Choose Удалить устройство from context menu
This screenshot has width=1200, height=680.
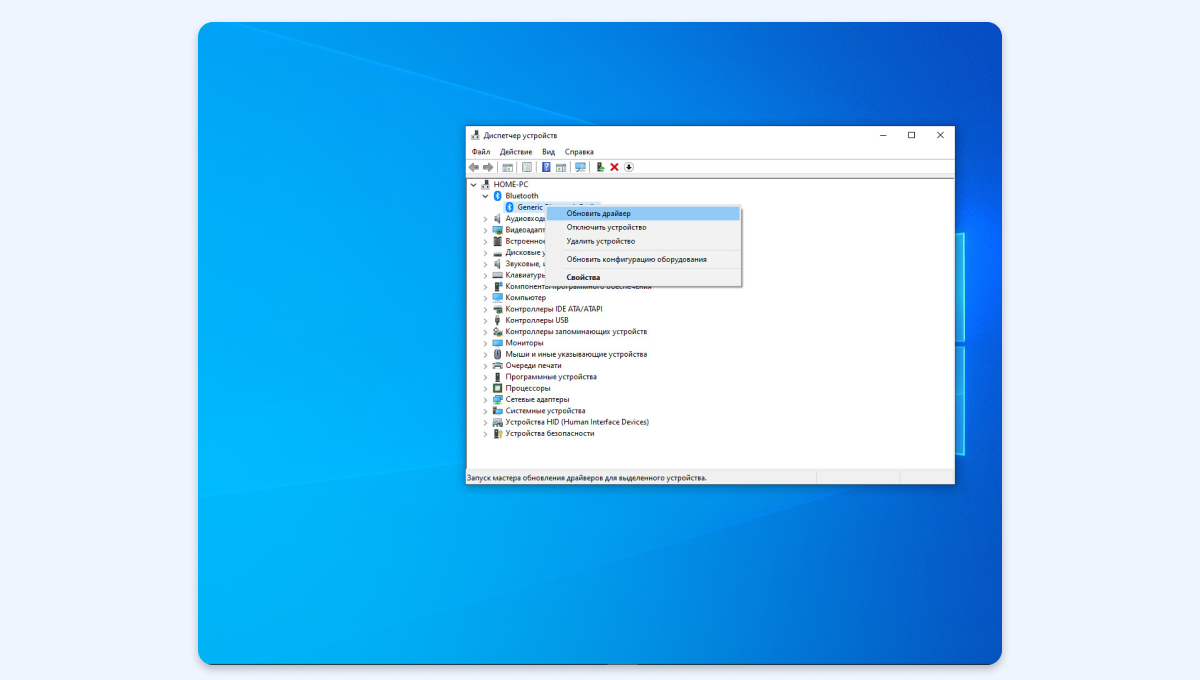tap(600, 241)
